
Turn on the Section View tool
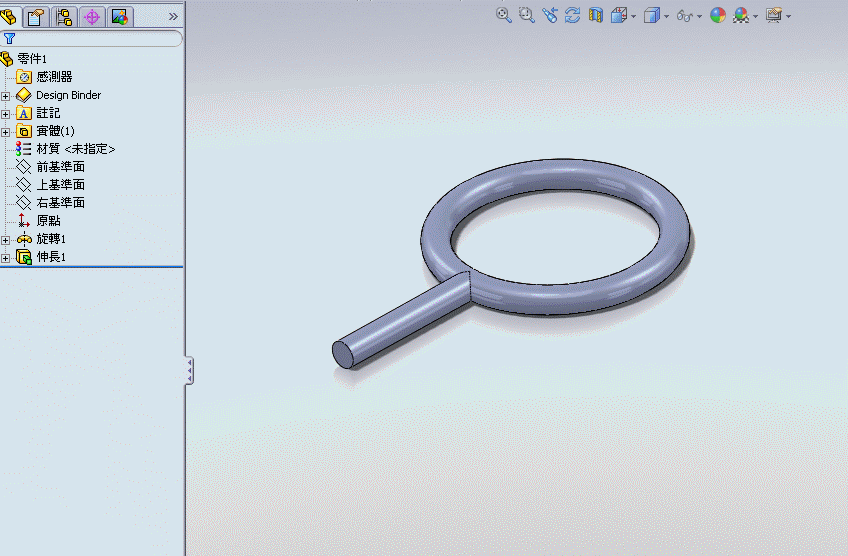(x=596, y=15)
